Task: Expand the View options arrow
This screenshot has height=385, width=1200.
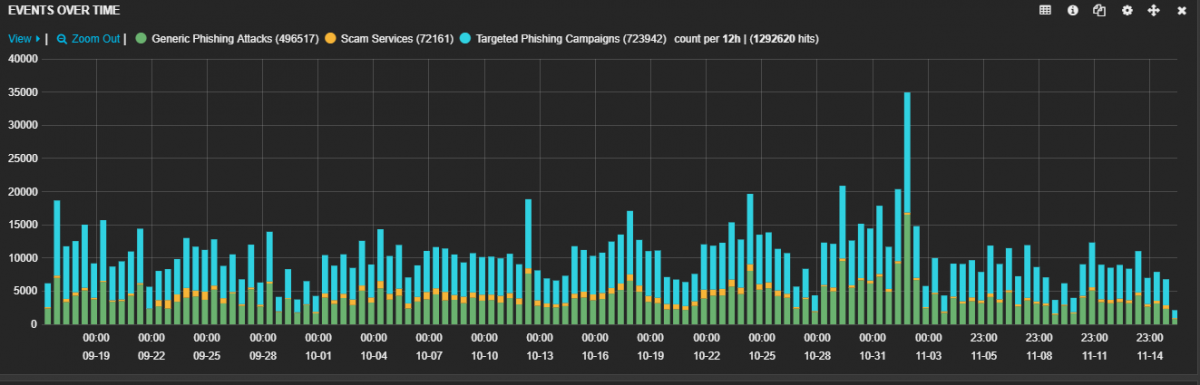Action: click(38, 39)
